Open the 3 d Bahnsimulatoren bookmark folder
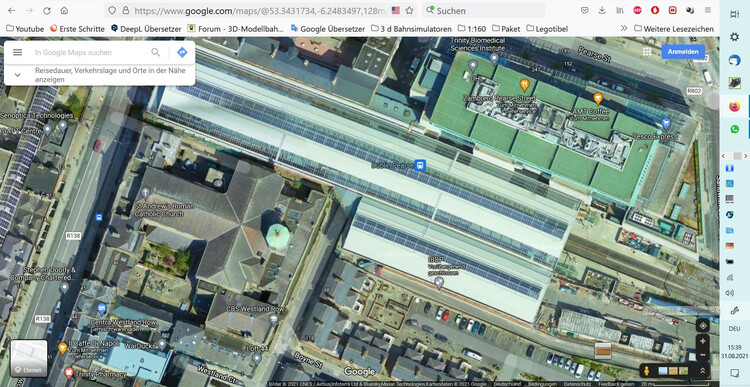 pyautogui.click(x=411, y=29)
